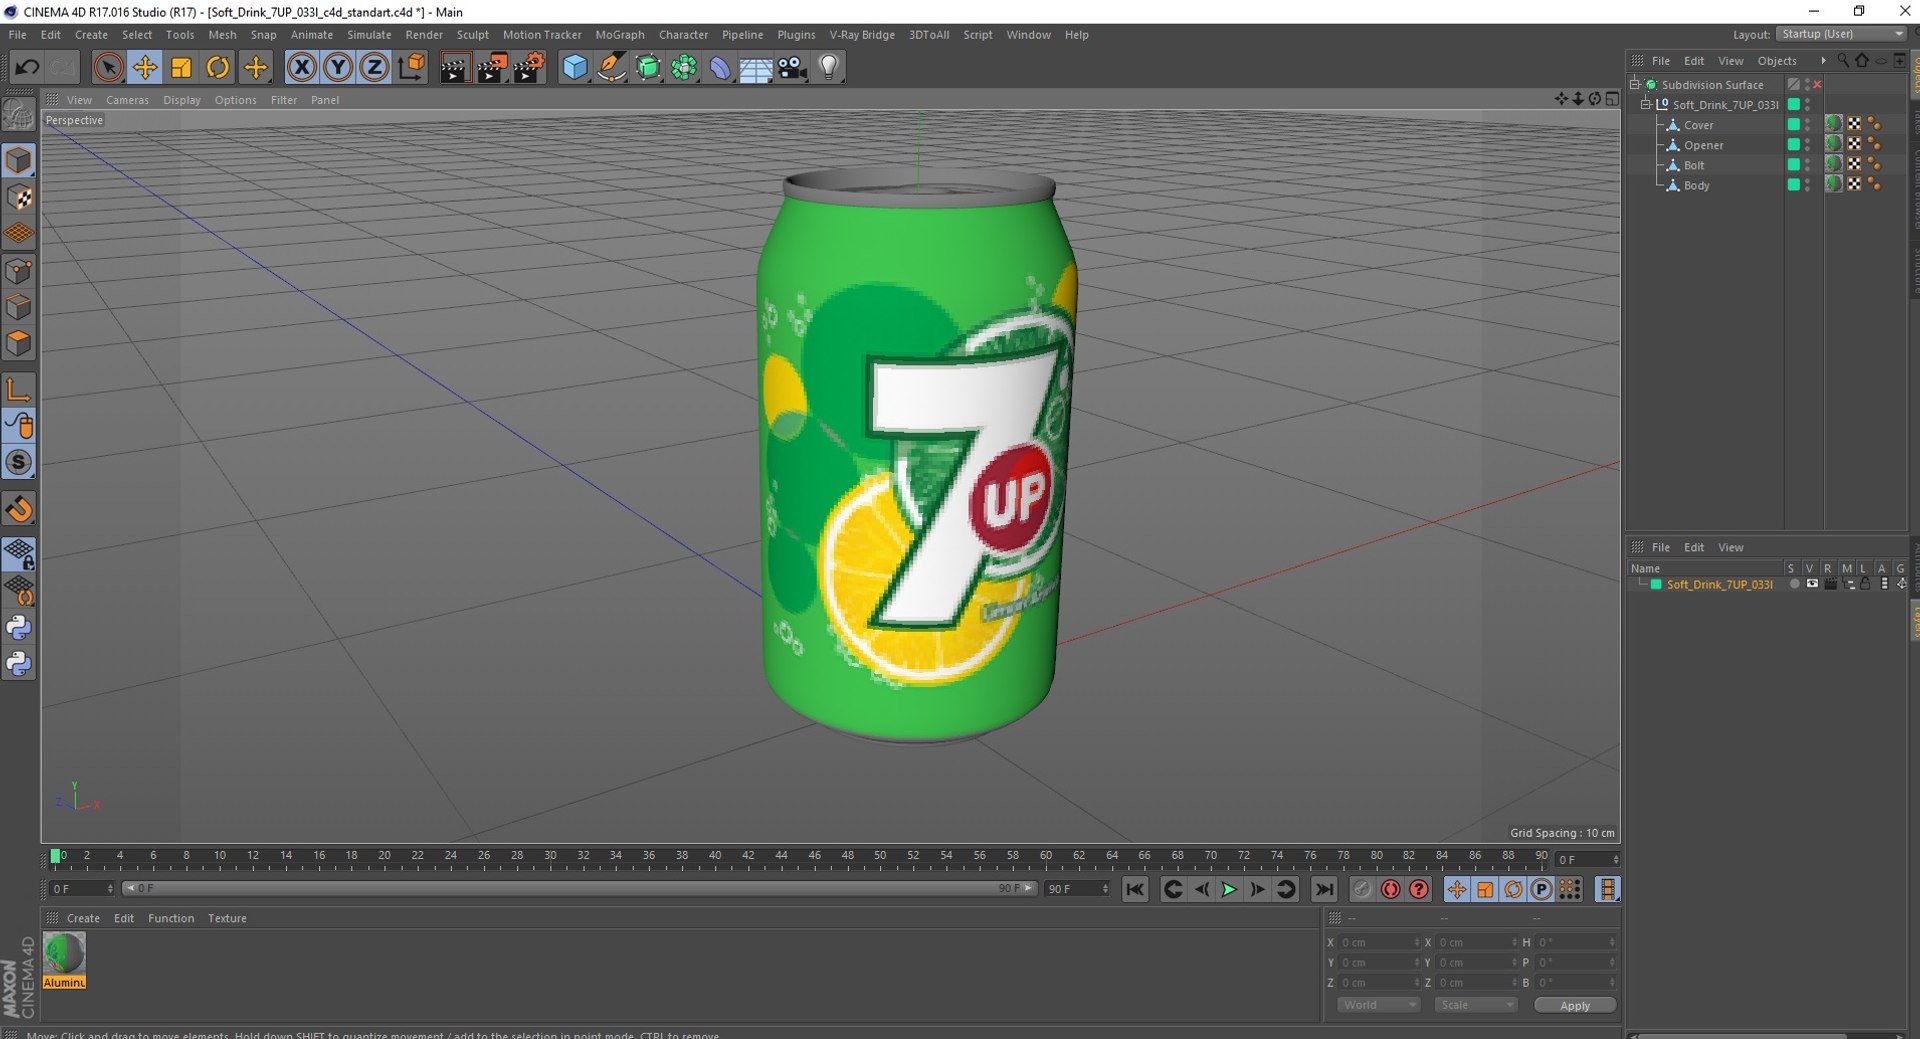Add a Subdivision Surface generator

[x=648, y=67]
